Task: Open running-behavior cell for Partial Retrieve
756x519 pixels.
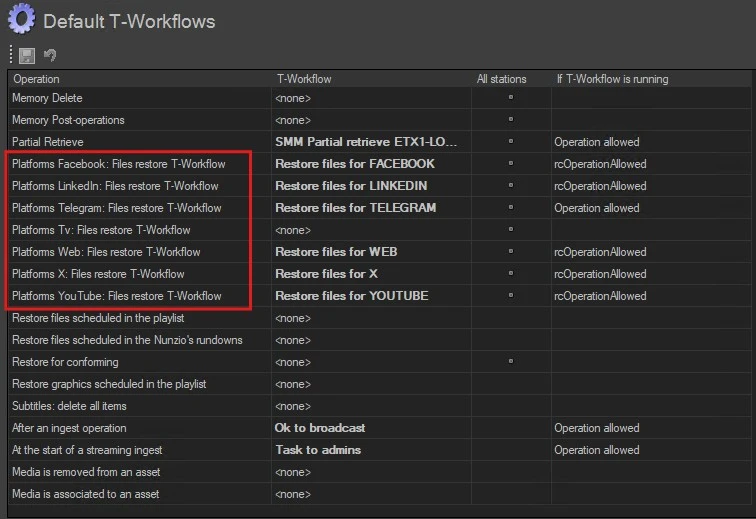Action: (650, 142)
